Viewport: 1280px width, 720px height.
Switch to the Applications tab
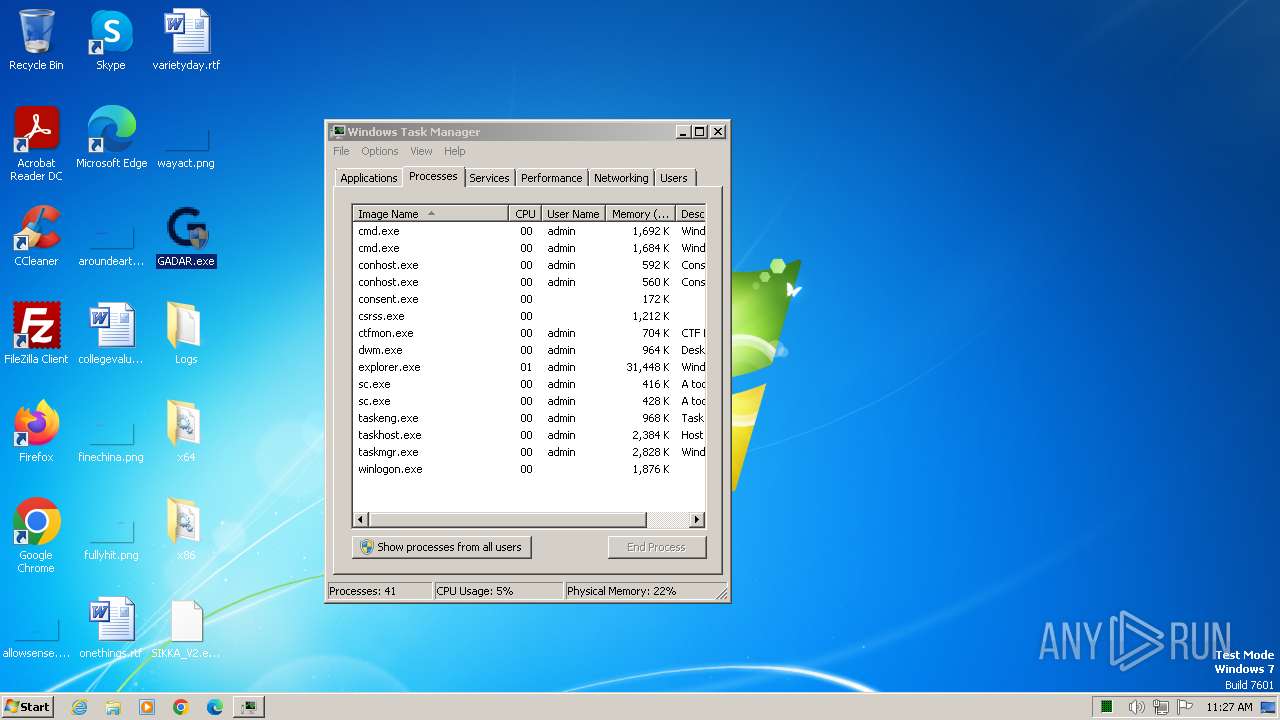pyautogui.click(x=368, y=178)
